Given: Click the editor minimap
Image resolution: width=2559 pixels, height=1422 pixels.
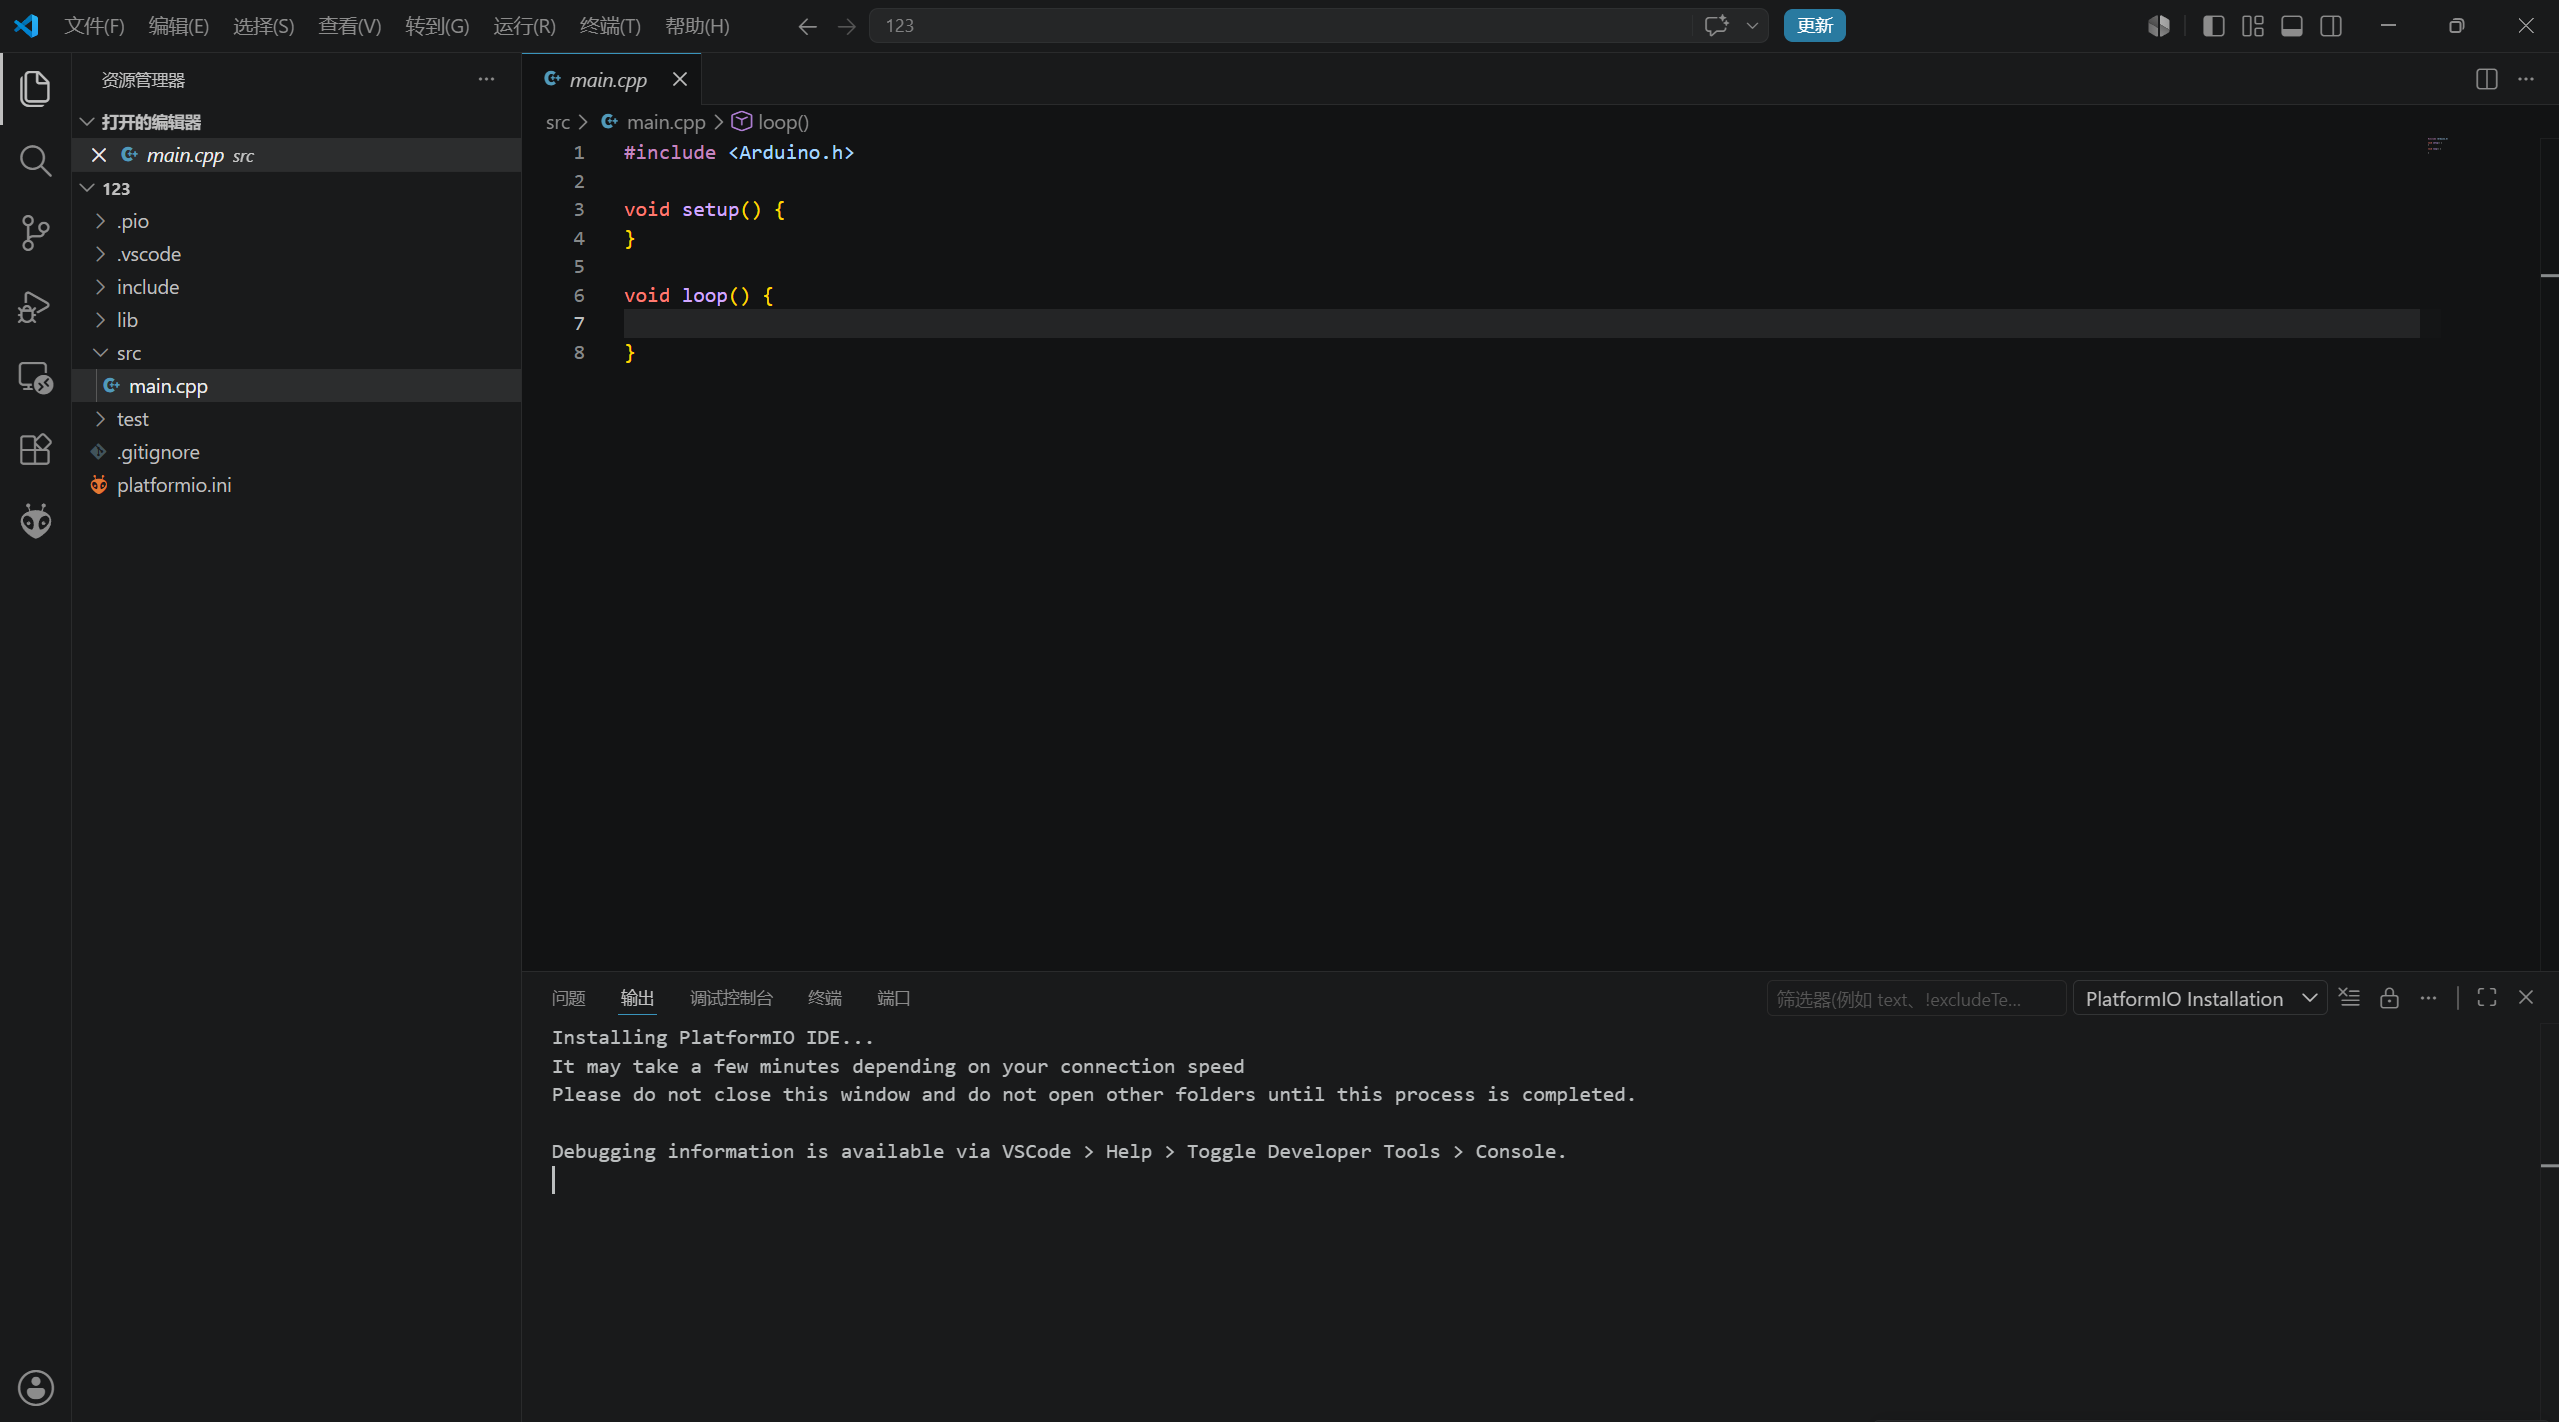Looking at the screenshot, I should (x=2437, y=145).
